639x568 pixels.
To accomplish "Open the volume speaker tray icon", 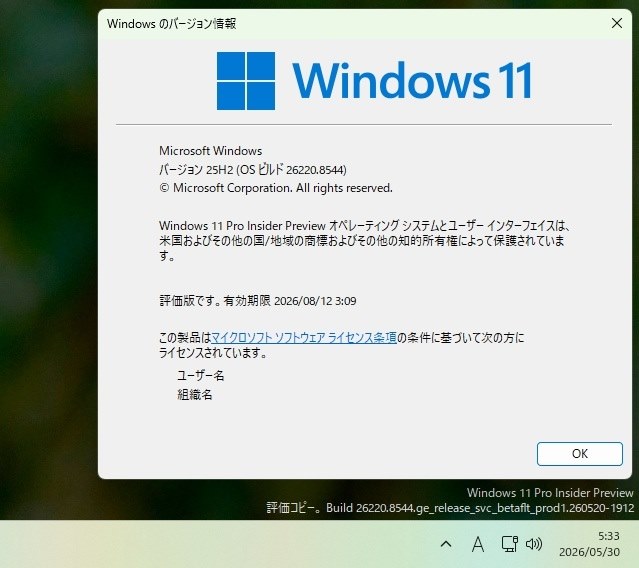I will click(534, 544).
